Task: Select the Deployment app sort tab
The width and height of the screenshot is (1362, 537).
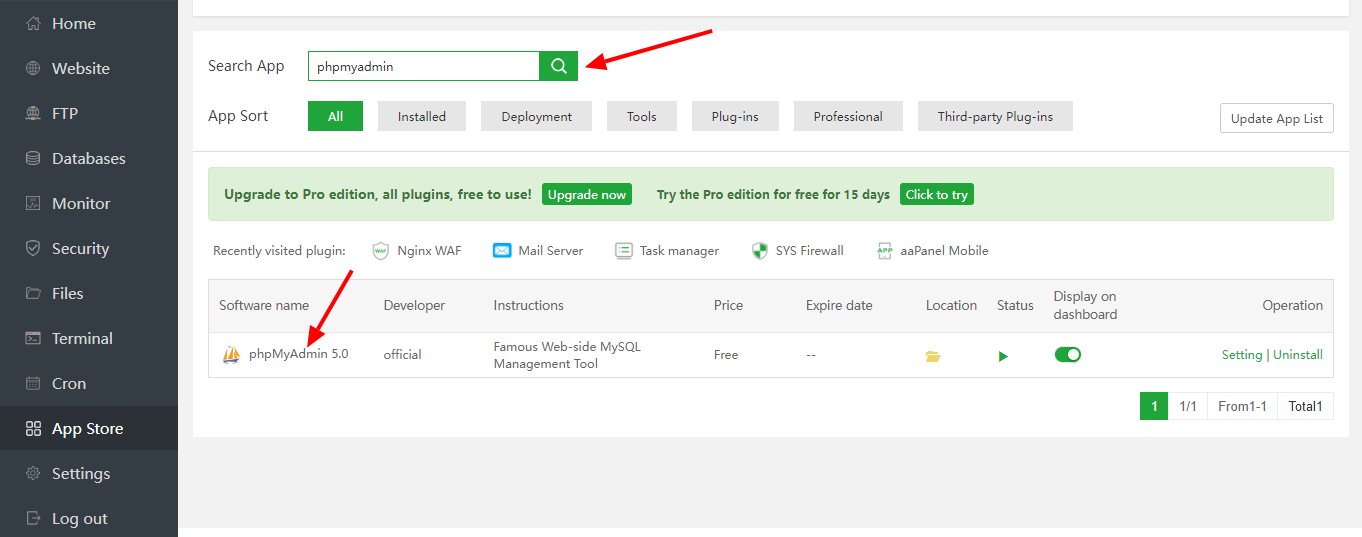Action: [537, 116]
